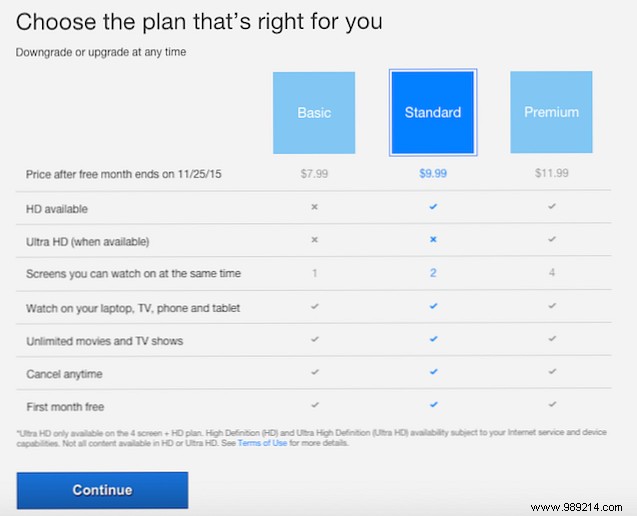Click Basic plan's HD available cross icon
Image resolution: width=637 pixels, height=516 pixels.
[x=314, y=207]
